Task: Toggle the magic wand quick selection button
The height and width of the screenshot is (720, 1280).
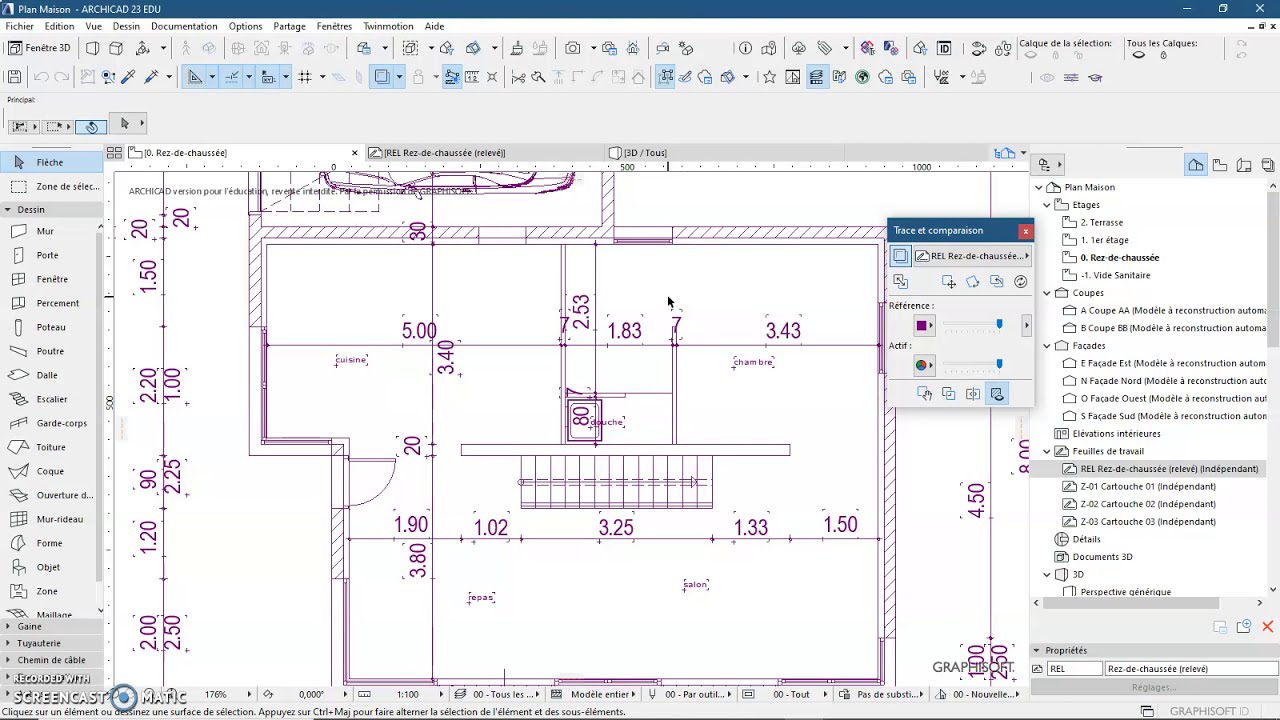Action: click(91, 126)
